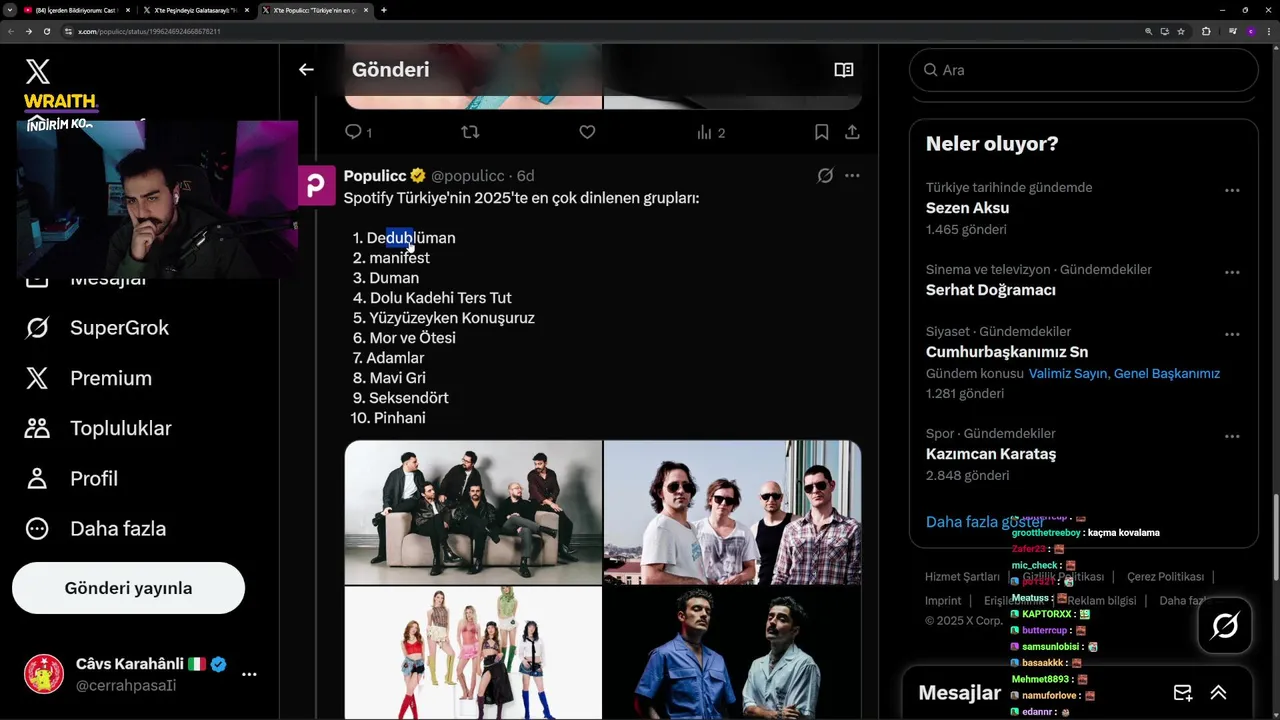The width and height of the screenshot is (1280, 720).
Task: Go back with the Gönderi arrow
Action: [306, 69]
